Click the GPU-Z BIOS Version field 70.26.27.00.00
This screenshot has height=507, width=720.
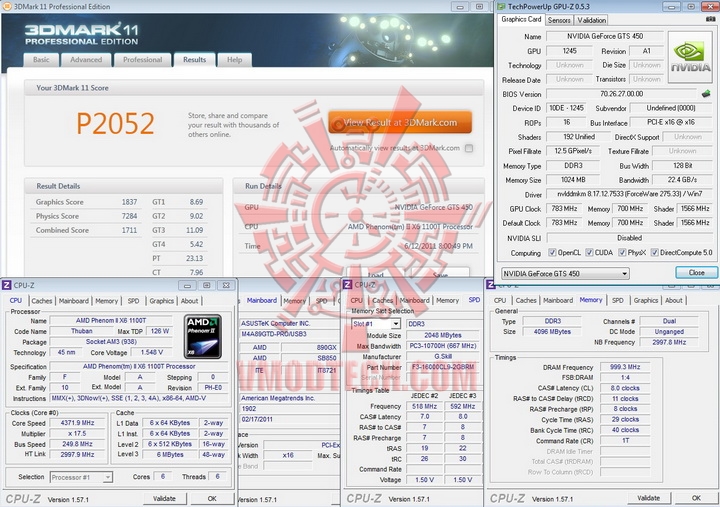[x=621, y=94]
